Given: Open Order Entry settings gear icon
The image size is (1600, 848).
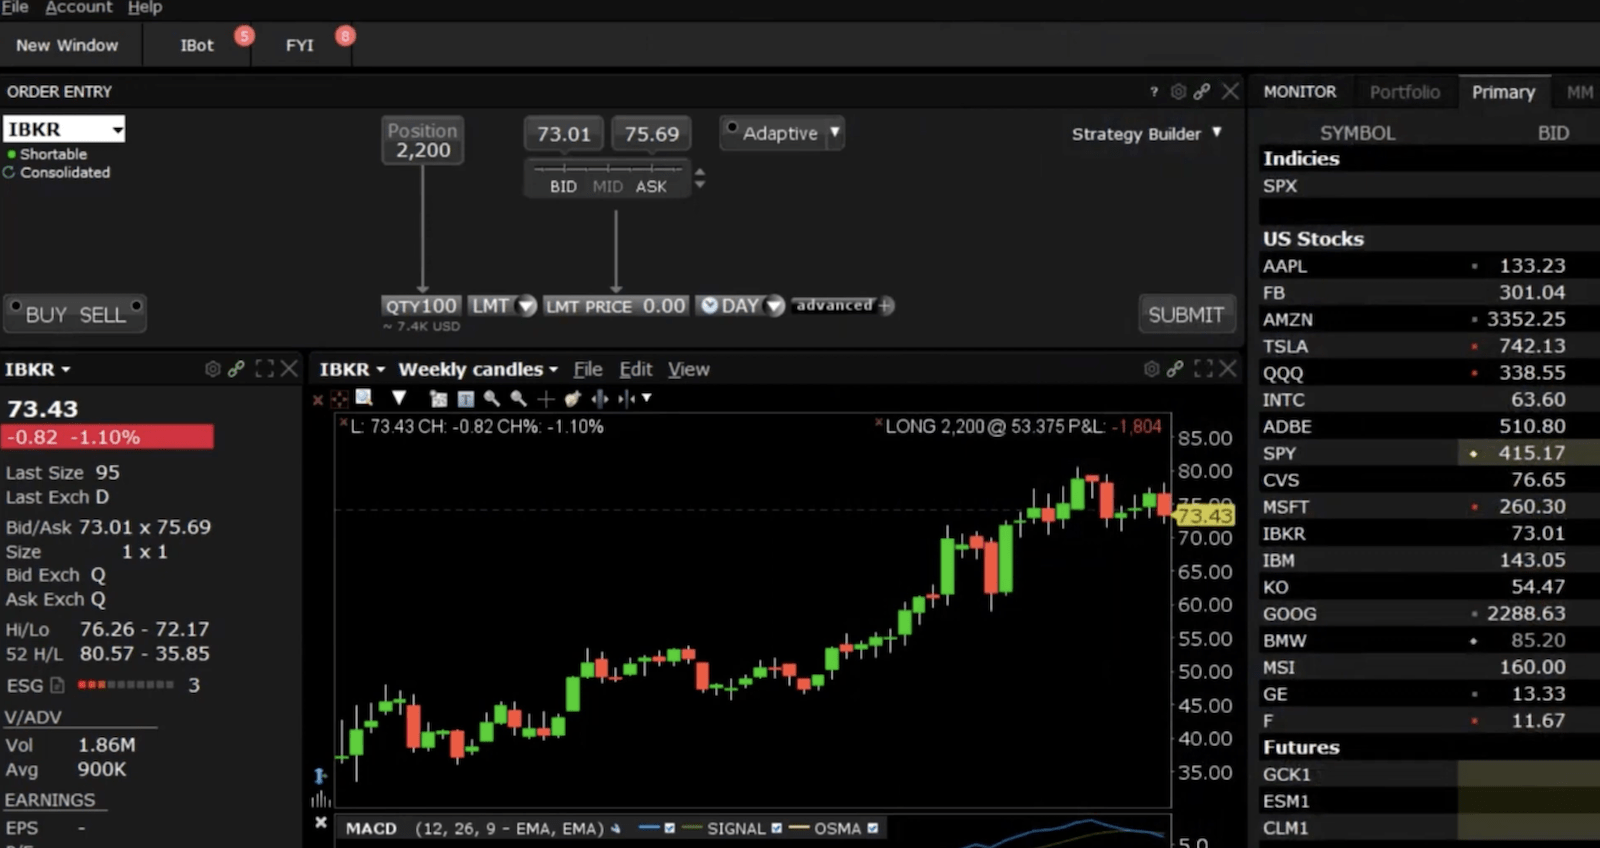Looking at the screenshot, I should pyautogui.click(x=1178, y=91).
